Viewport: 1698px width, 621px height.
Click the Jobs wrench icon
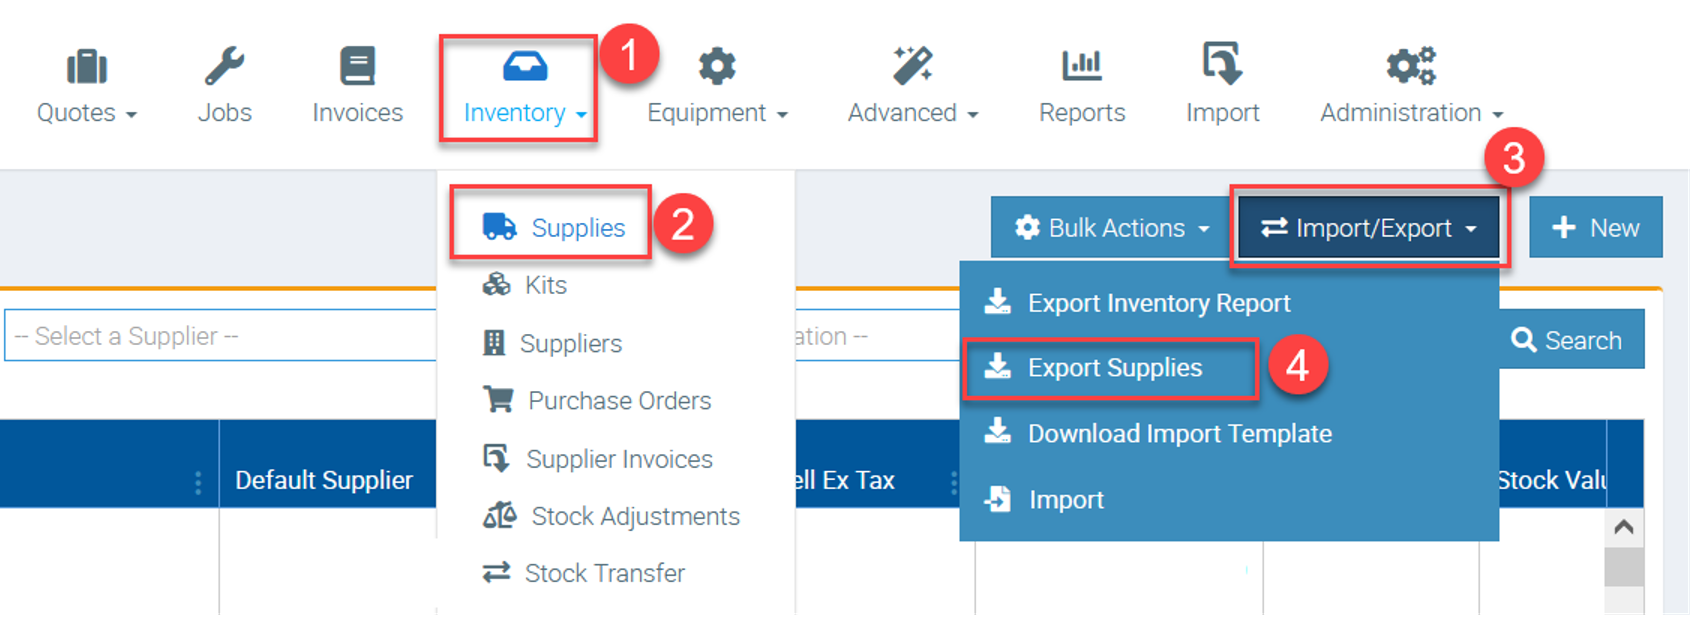point(224,67)
